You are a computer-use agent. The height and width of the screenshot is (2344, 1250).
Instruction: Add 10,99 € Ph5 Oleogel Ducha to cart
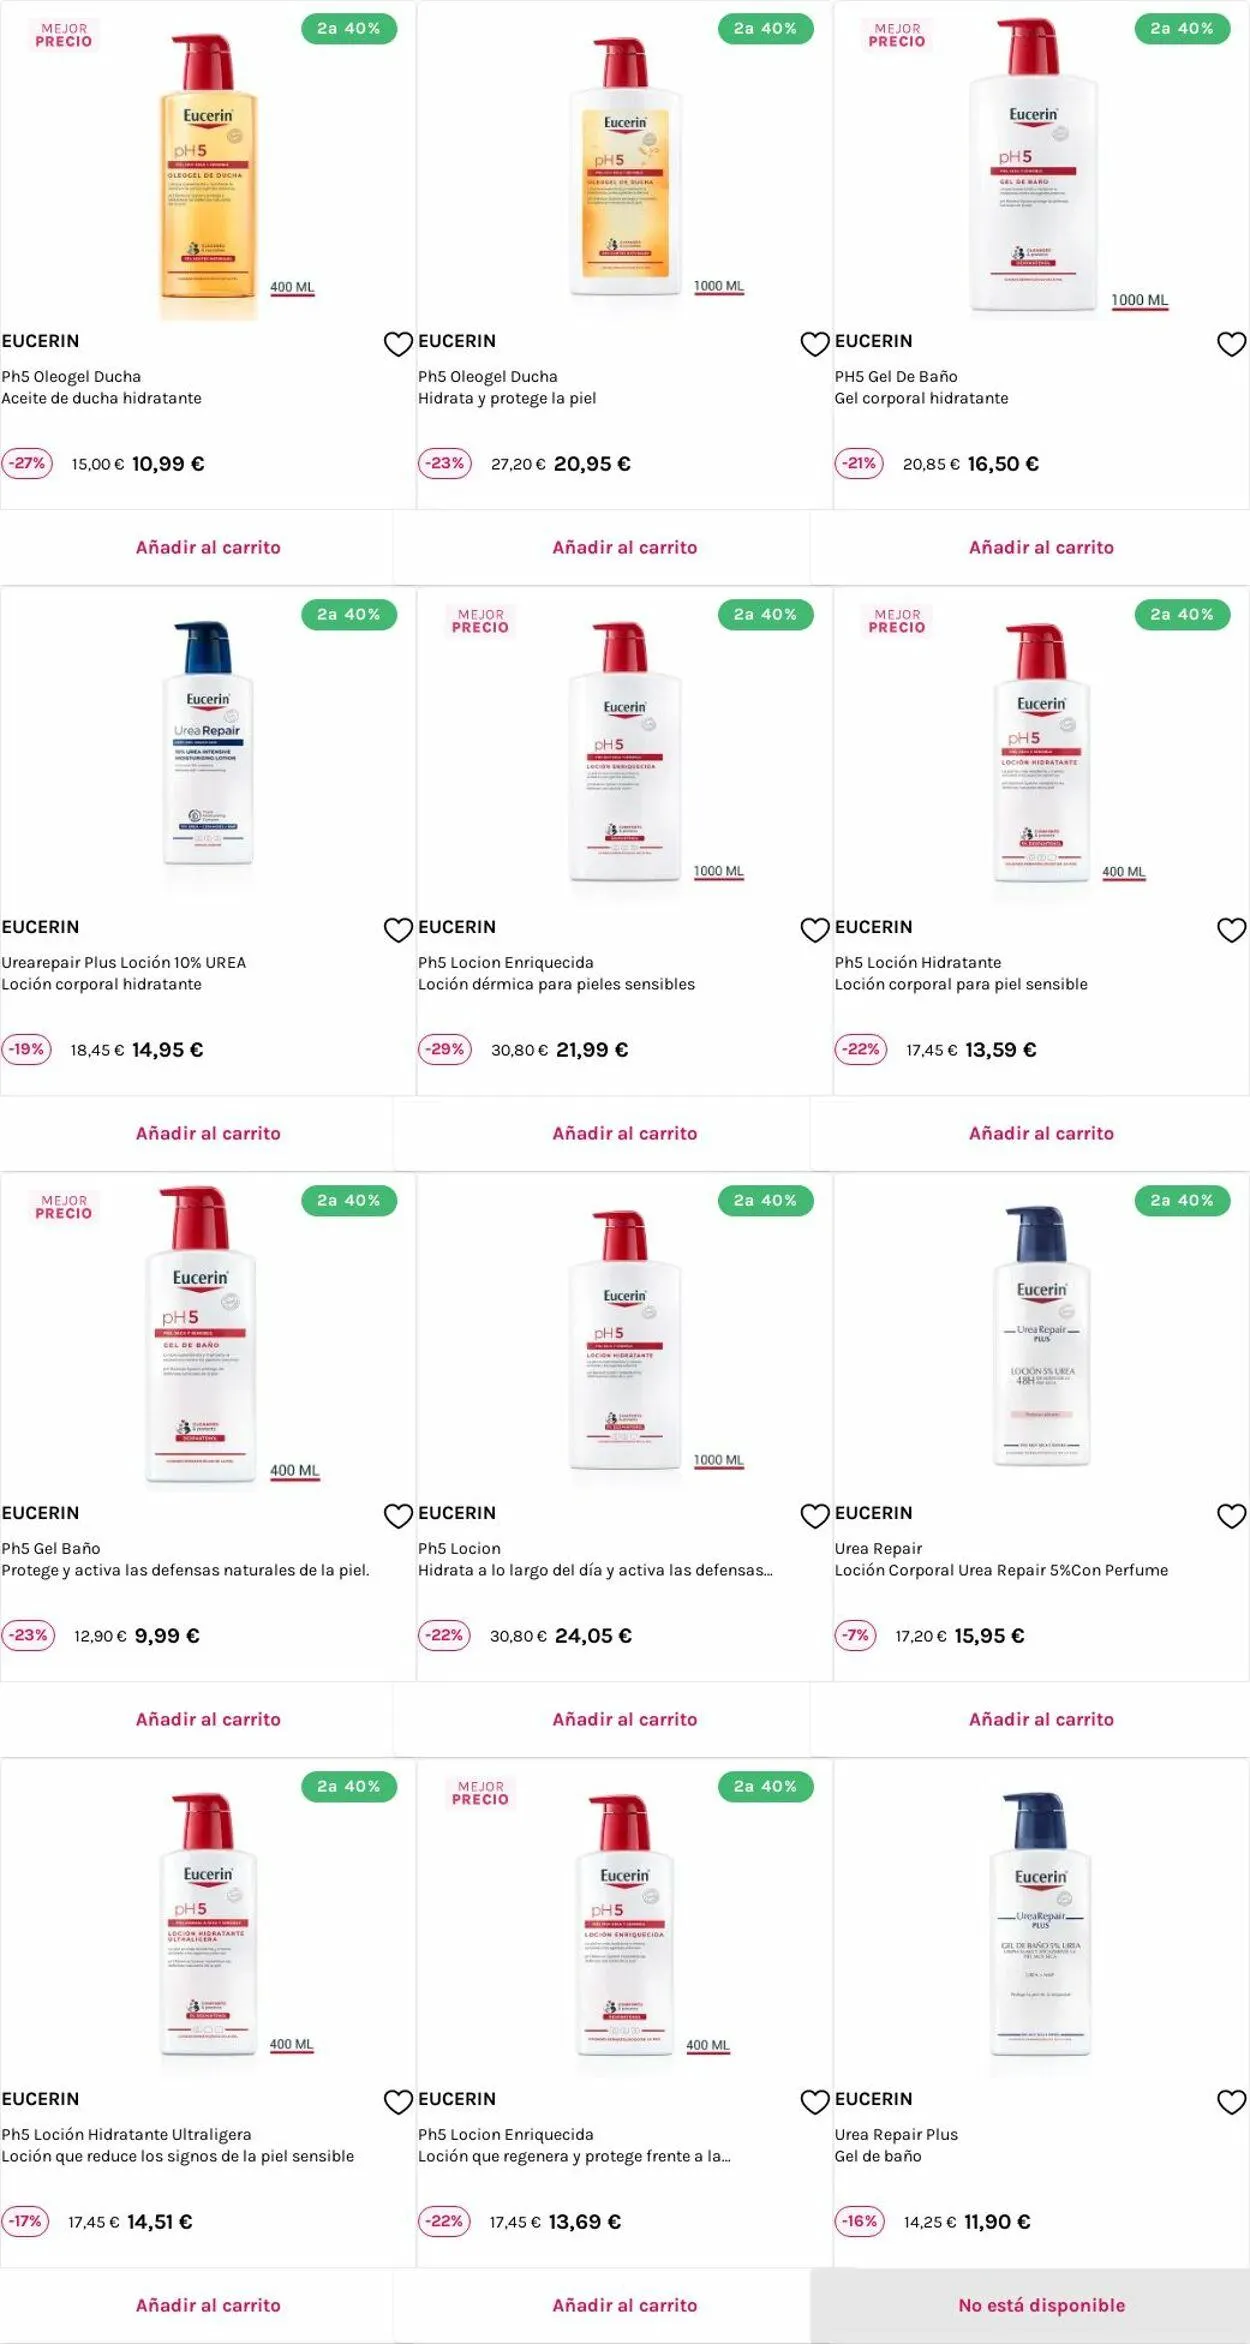point(208,548)
